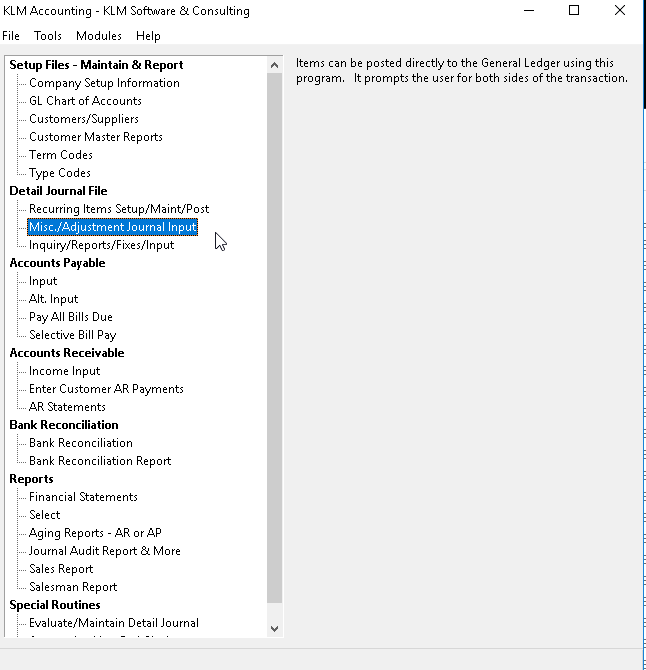Click the tree panel scrollbar thumb
Viewport: 646px width, 670px height.
click(x=274, y=338)
